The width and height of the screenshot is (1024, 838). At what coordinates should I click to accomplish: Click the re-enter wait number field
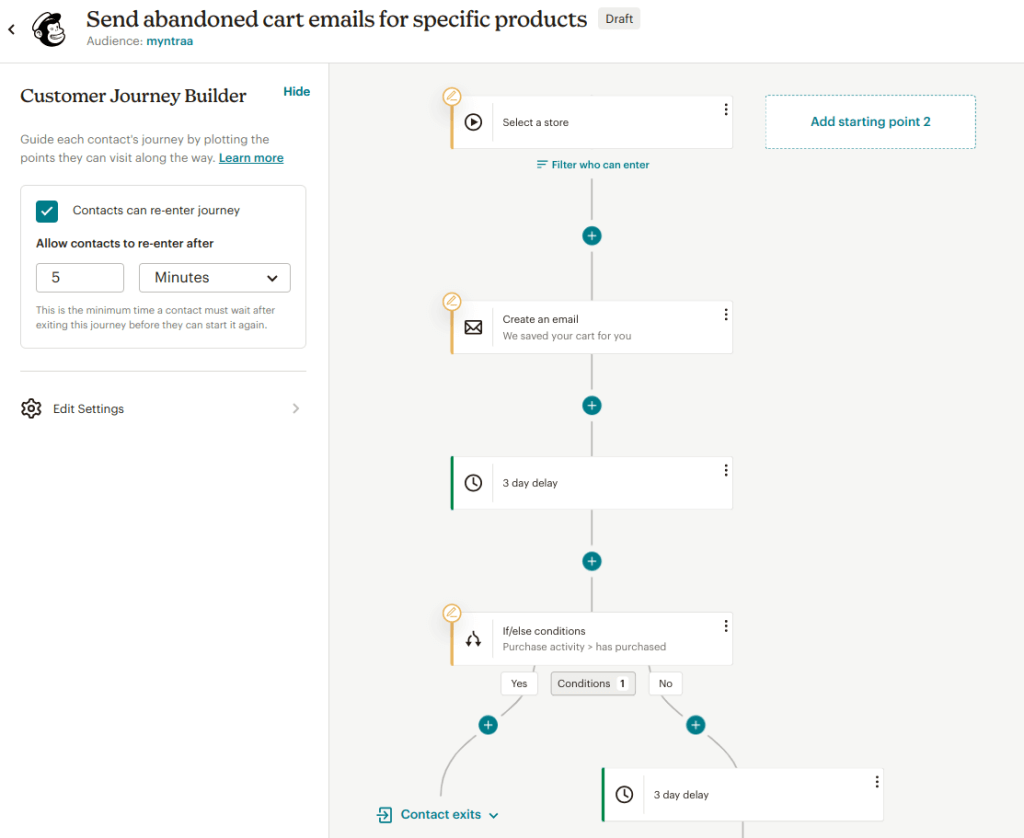tap(80, 278)
